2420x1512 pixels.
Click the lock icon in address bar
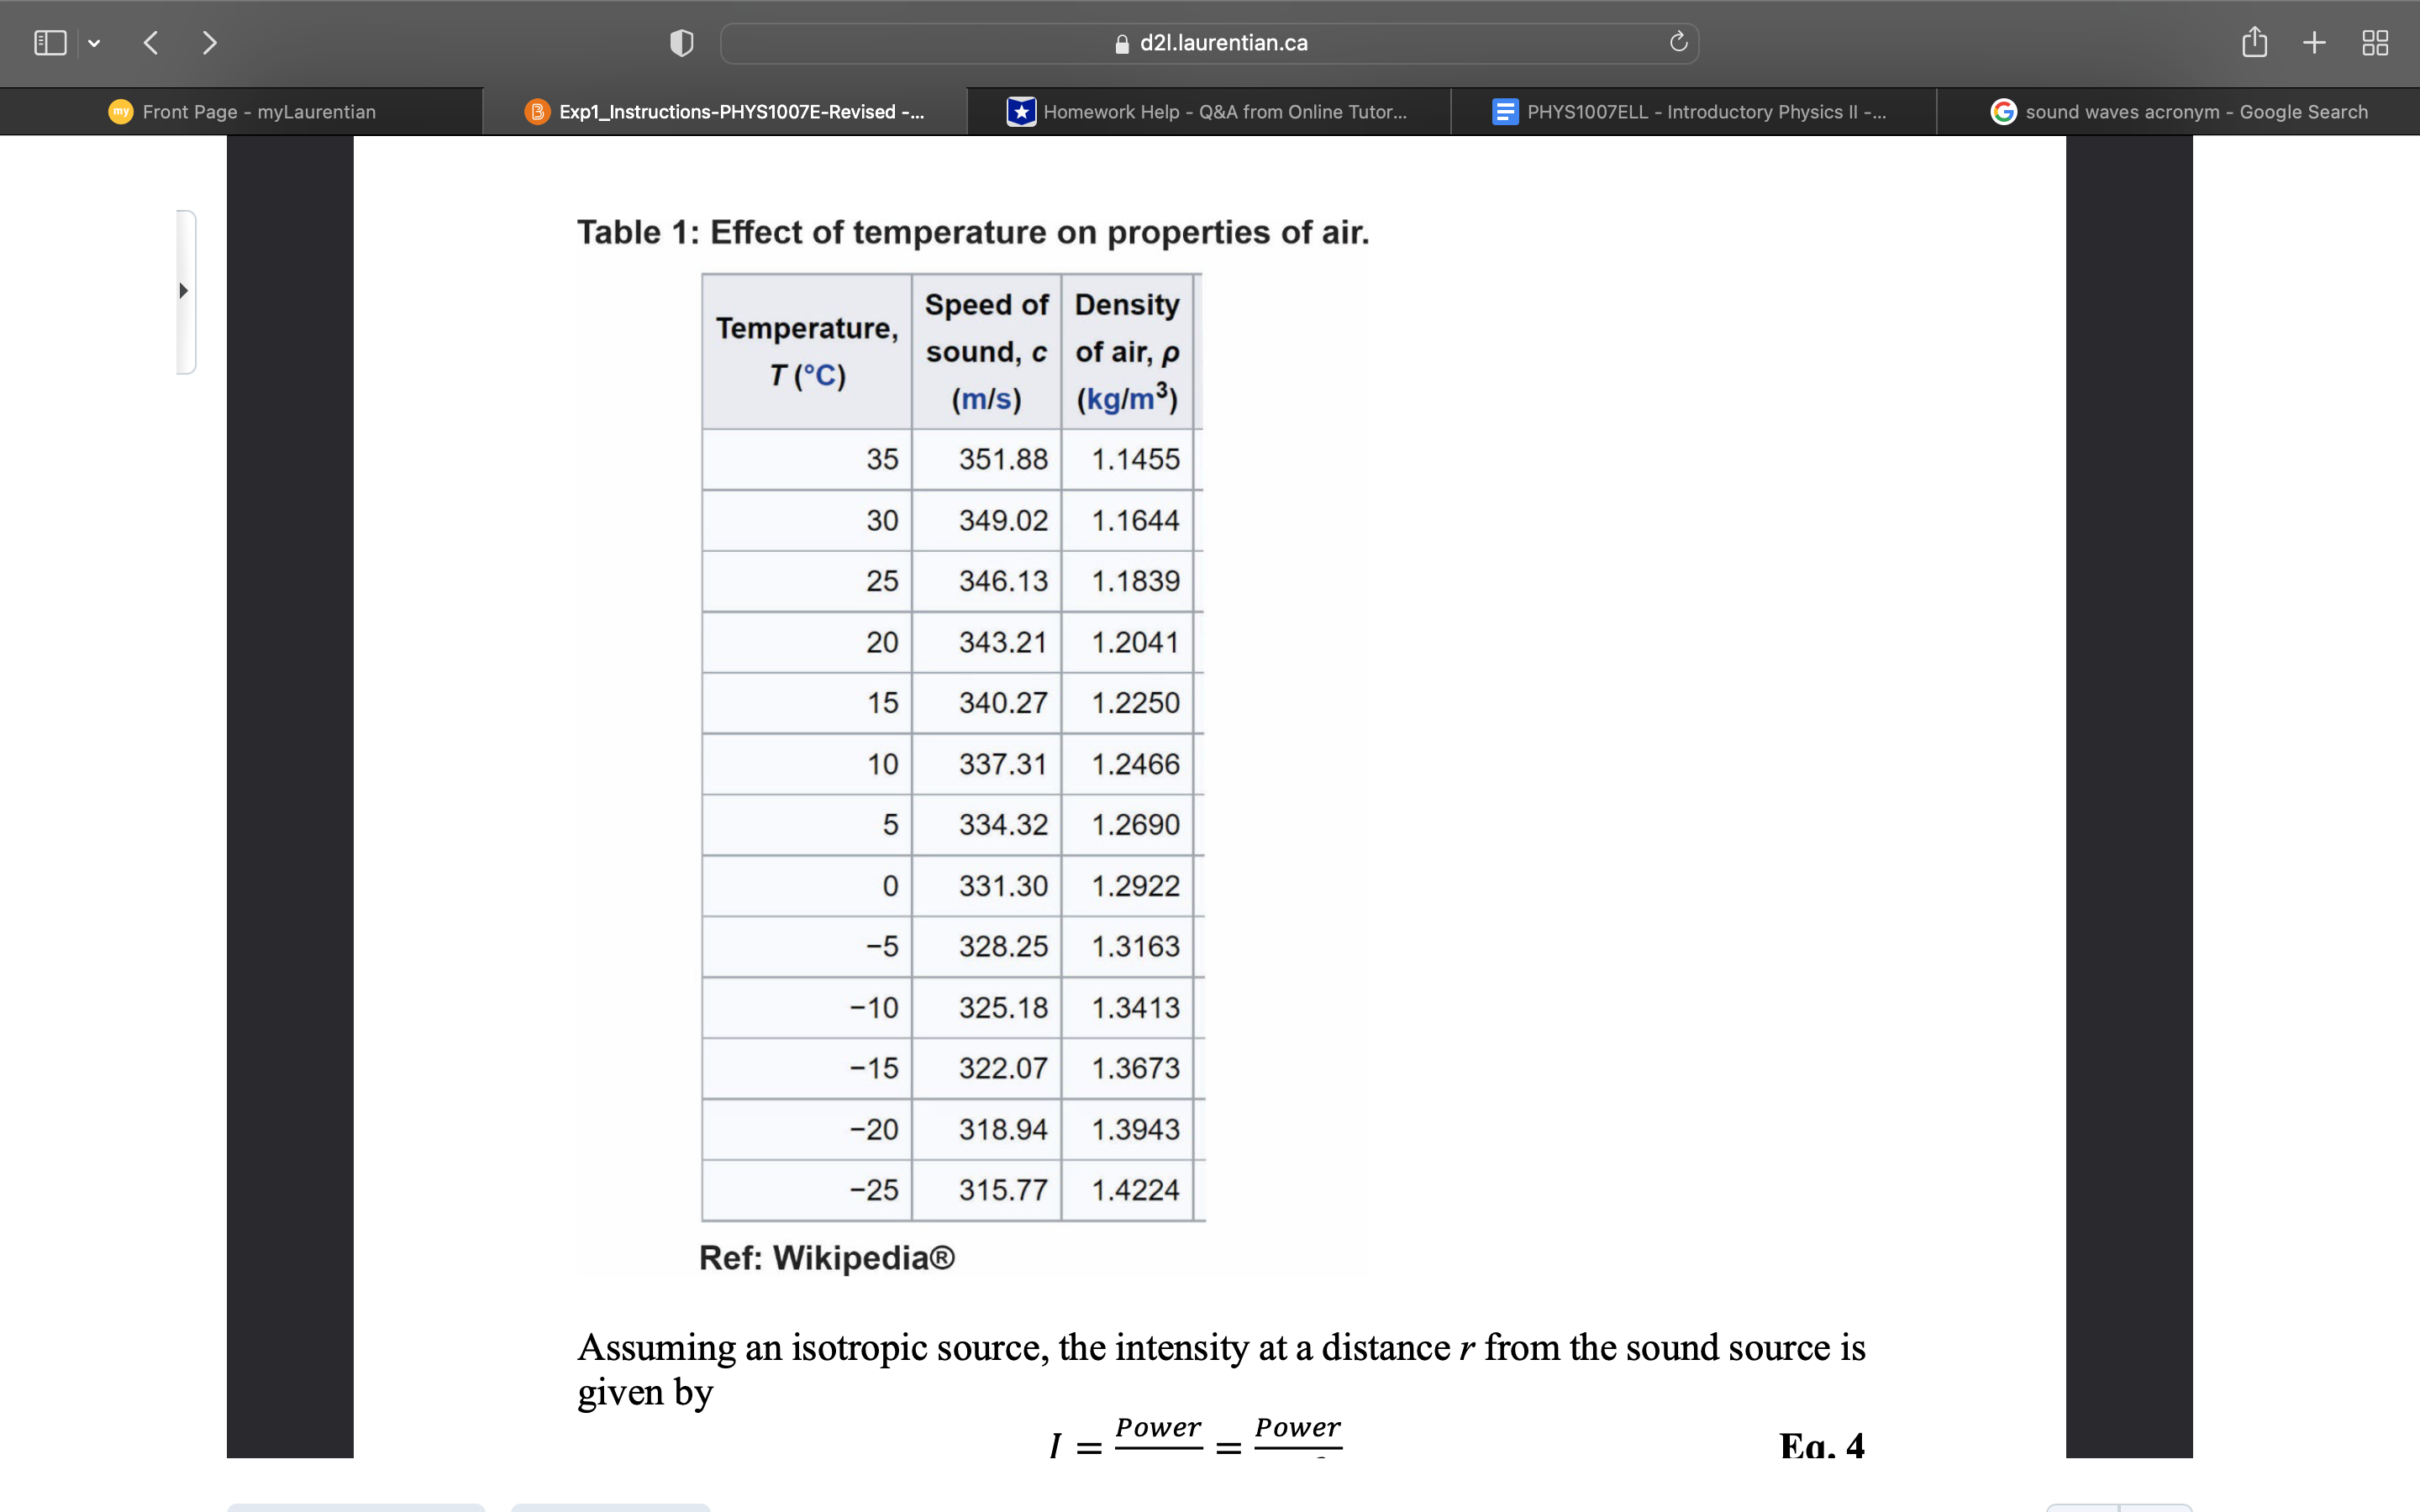[x=1122, y=44]
